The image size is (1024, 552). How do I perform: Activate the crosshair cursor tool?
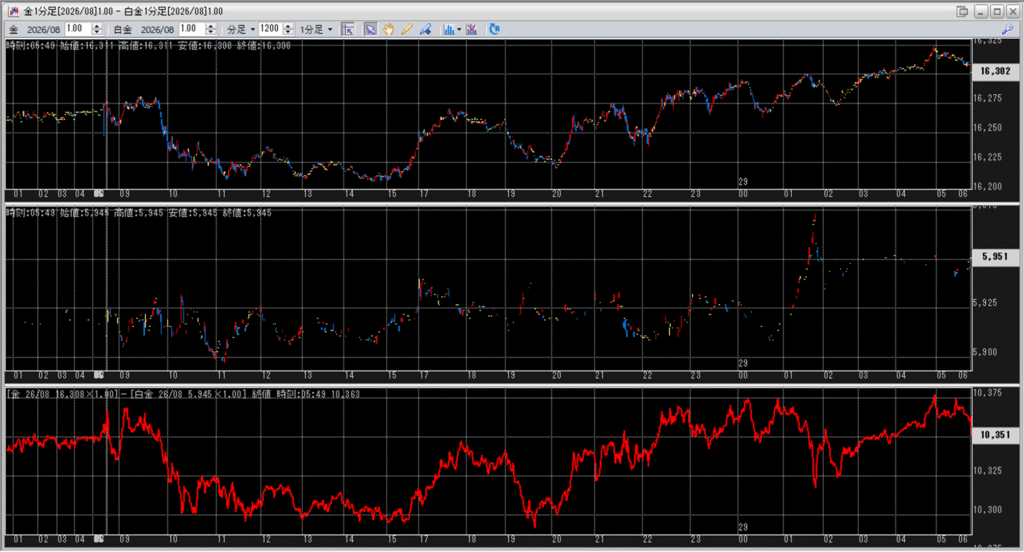coord(349,29)
